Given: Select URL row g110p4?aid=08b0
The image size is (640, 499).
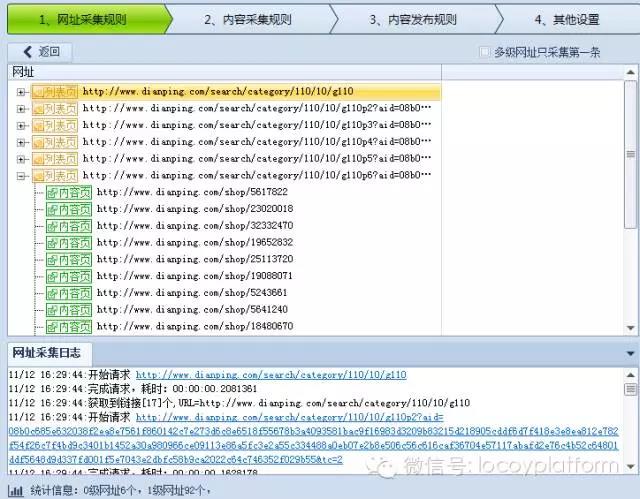Looking at the screenshot, I should tap(257, 142).
